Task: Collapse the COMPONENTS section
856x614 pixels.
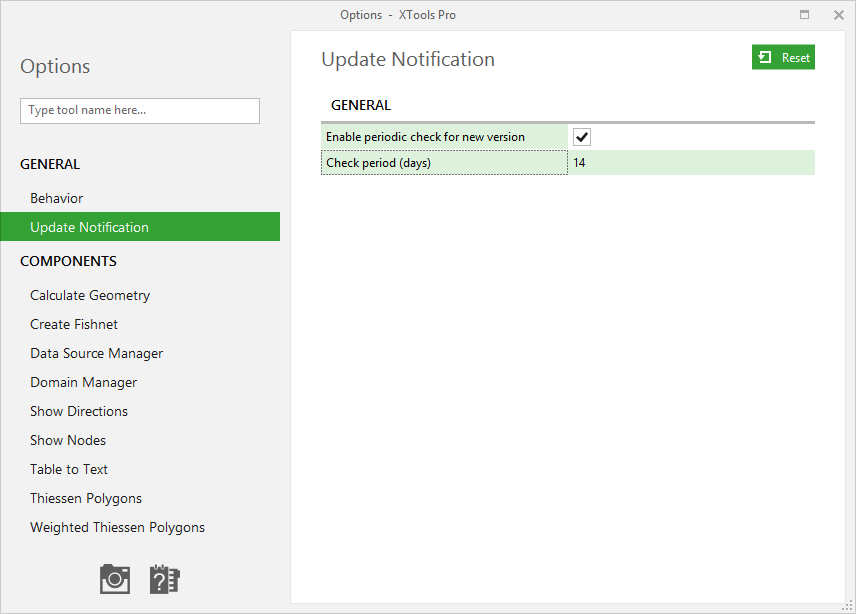Action: point(68,261)
